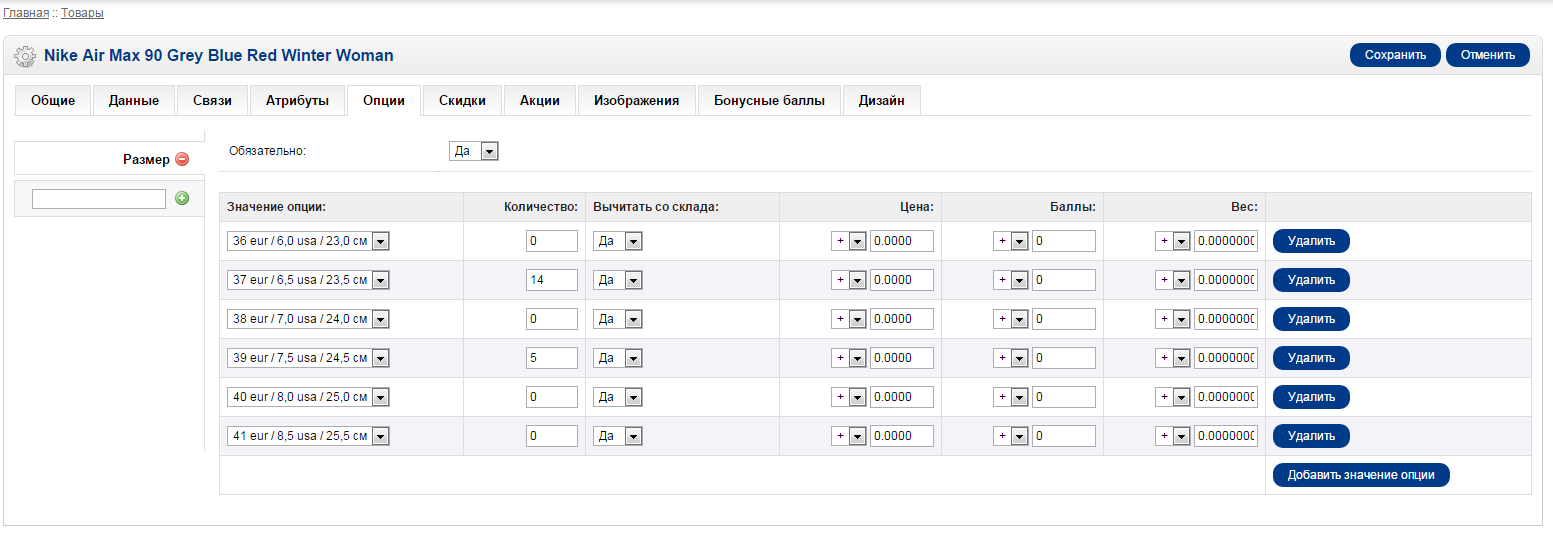The height and width of the screenshot is (557, 1553).
Task: Open the Изображения tab
Action: [x=636, y=101]
